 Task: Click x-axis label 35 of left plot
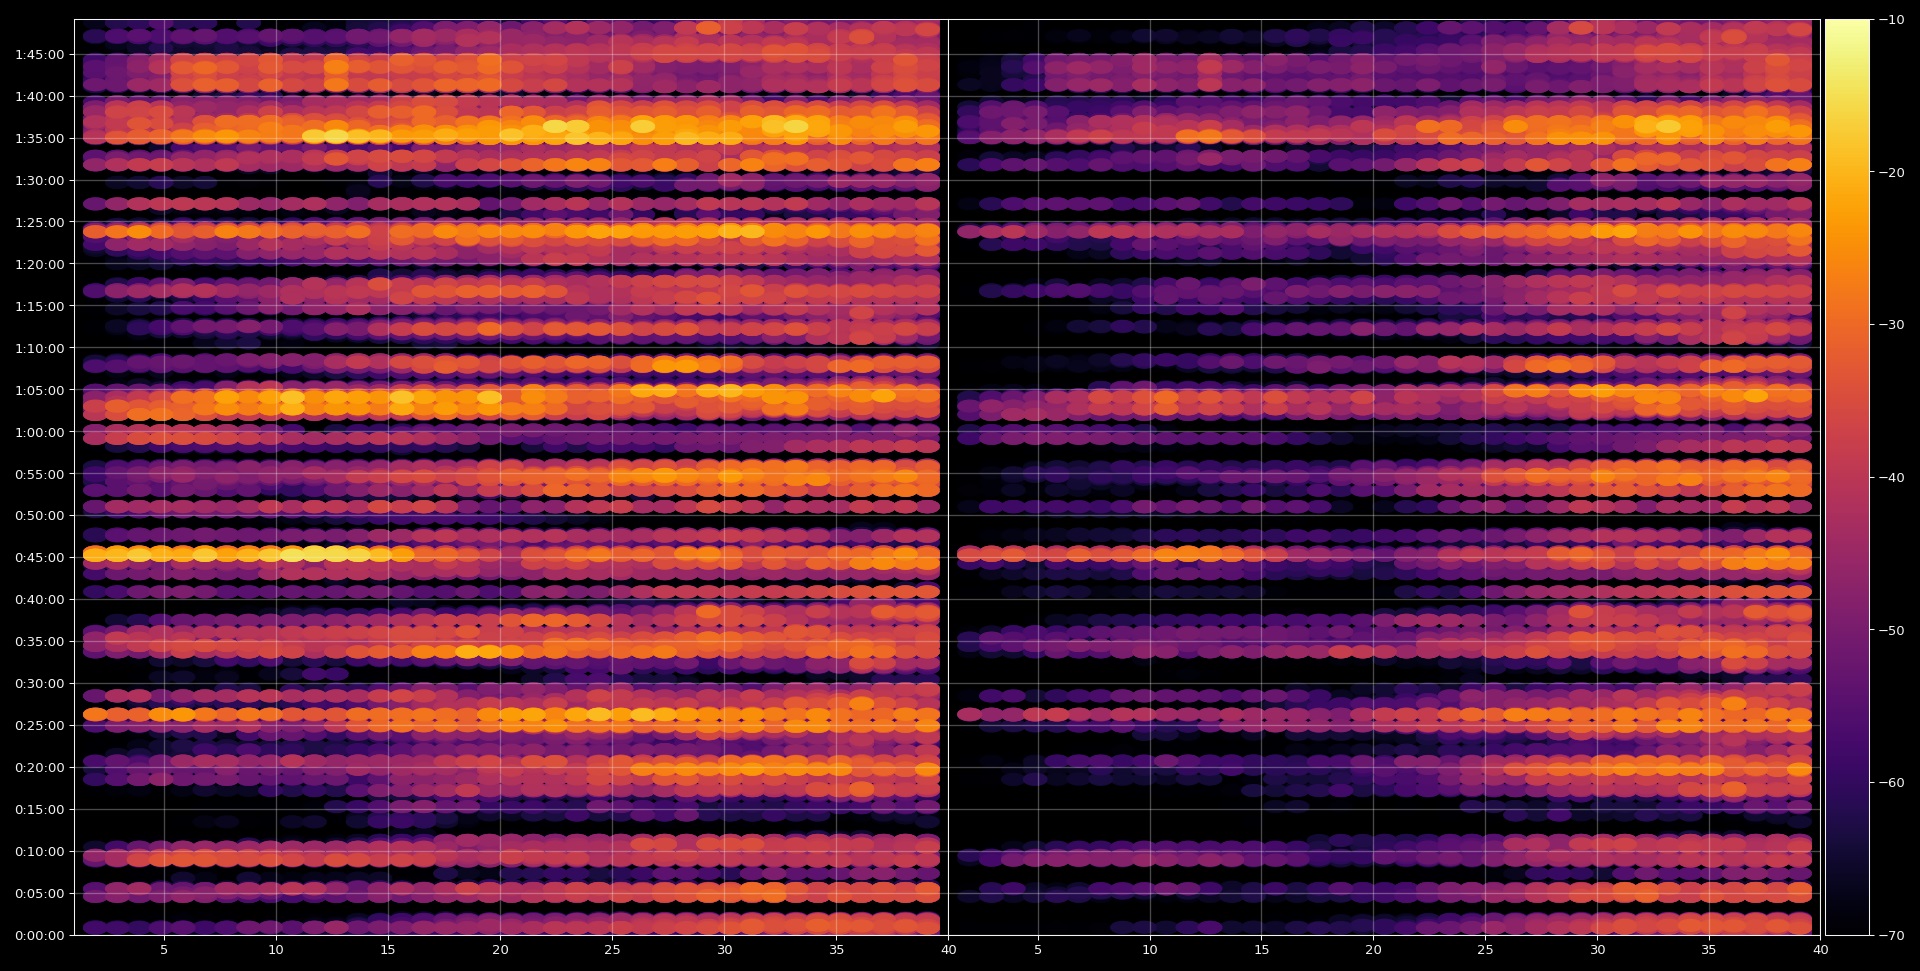click(836, 950)
